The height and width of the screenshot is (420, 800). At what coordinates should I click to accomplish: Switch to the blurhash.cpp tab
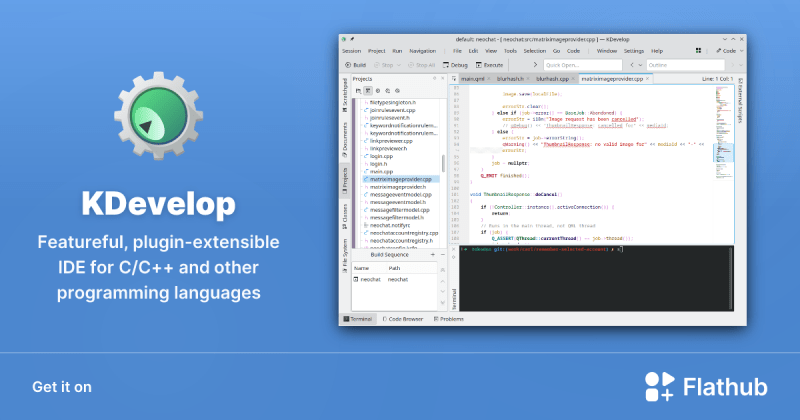[x=552, y=79]
